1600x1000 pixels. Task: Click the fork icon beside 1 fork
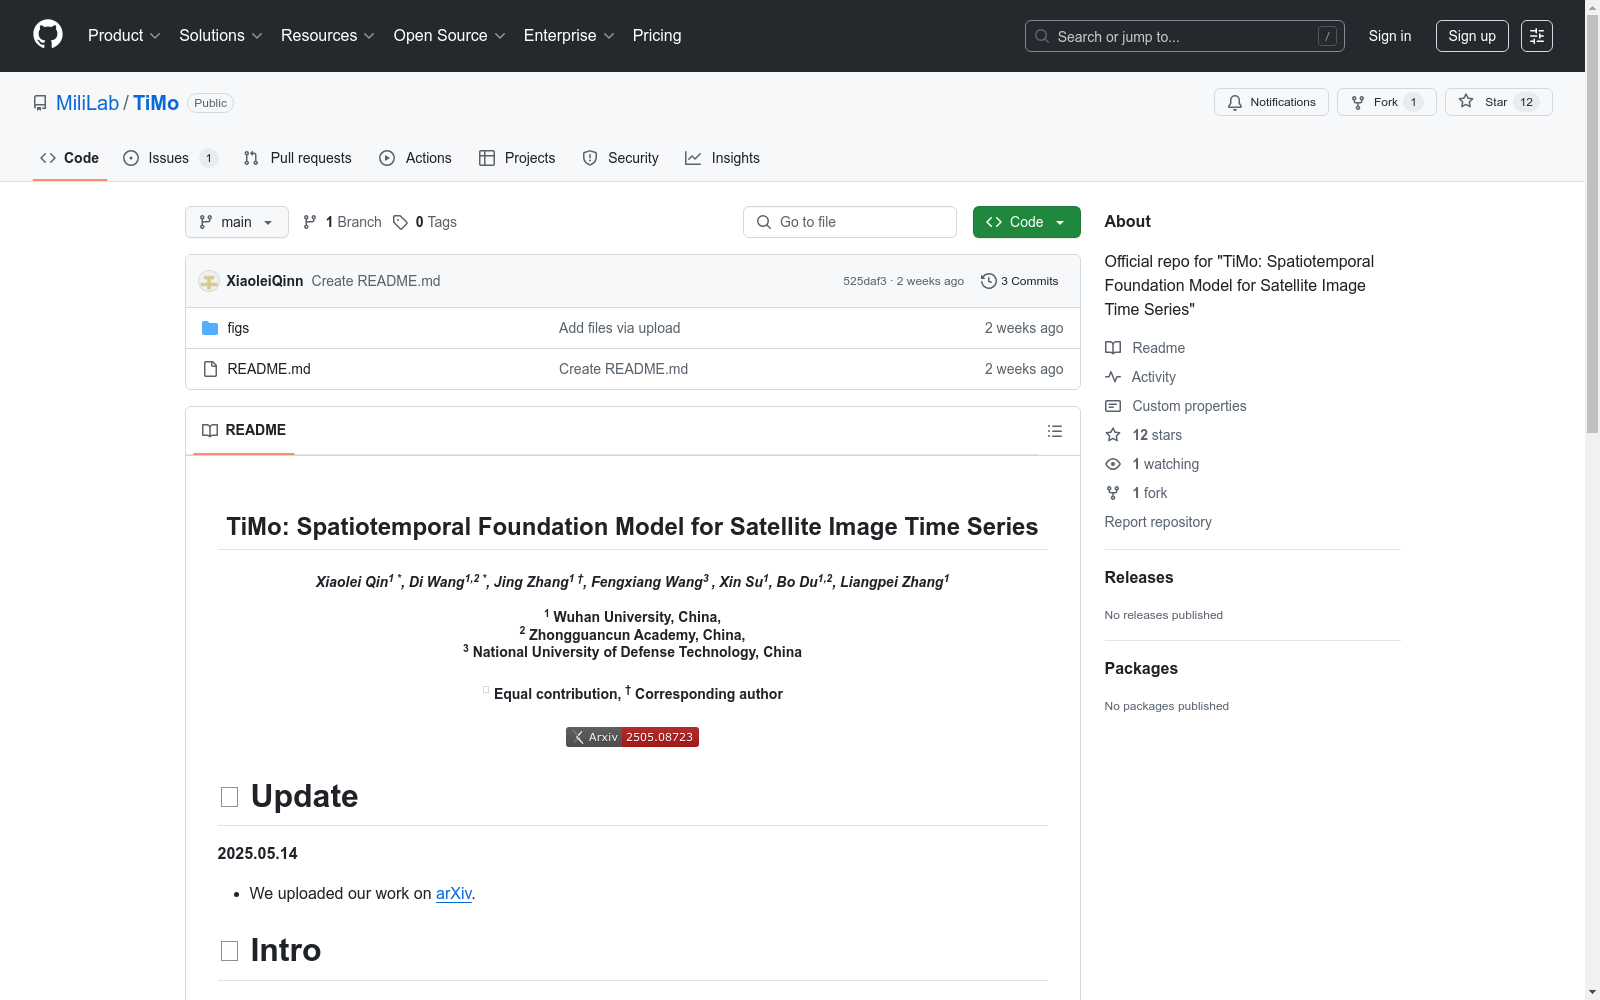click(x=1113, y=493)
